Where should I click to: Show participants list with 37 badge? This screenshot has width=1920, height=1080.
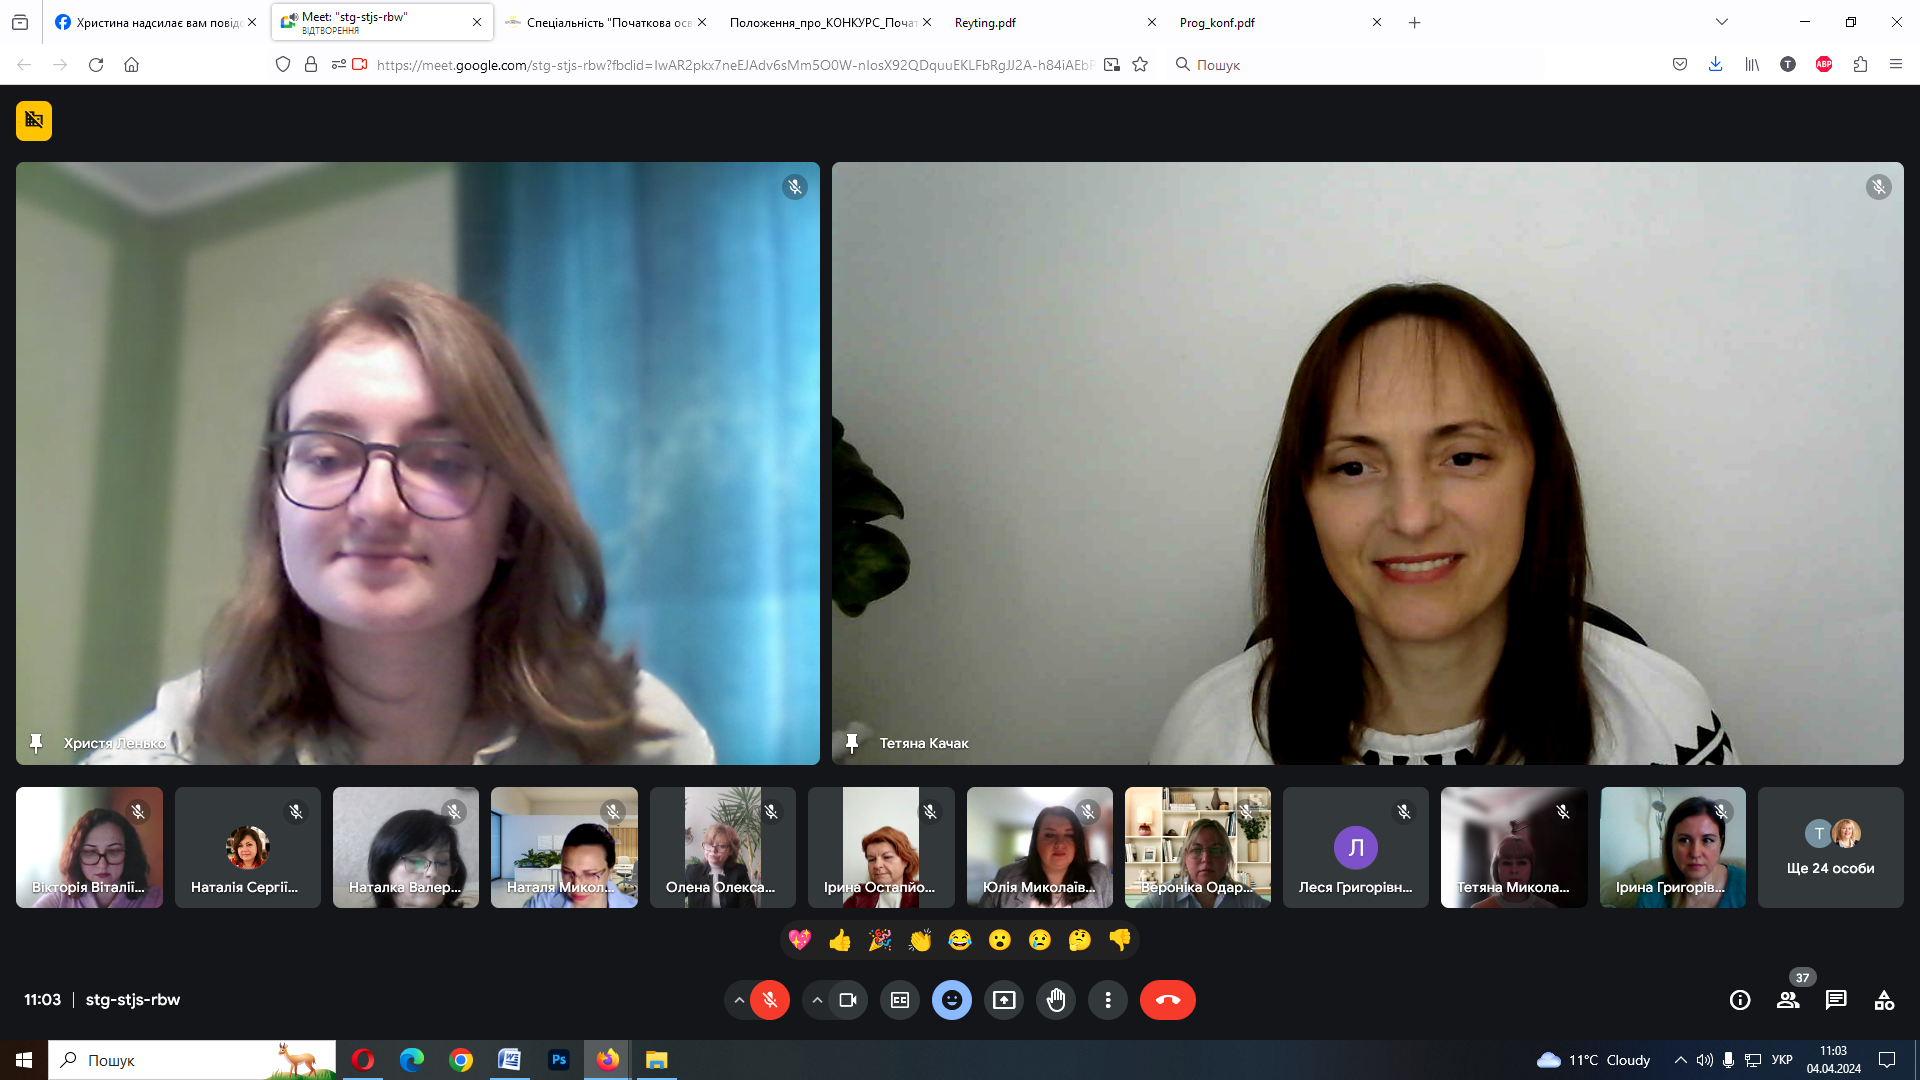1788,1000
